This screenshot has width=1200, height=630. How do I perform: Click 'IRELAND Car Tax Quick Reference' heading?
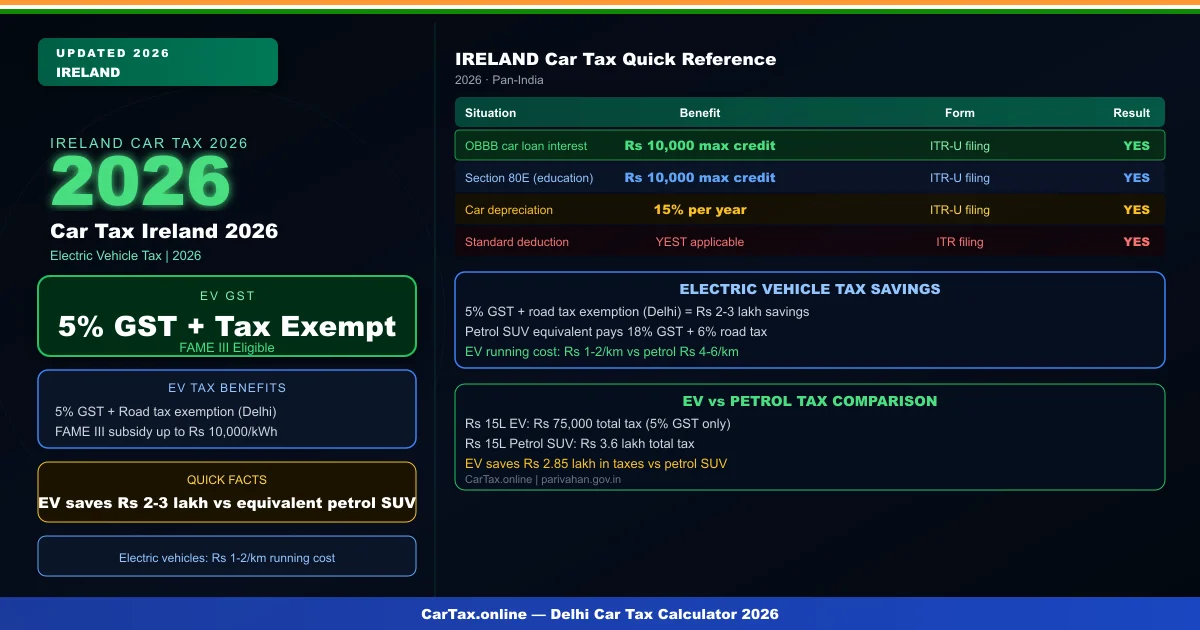[615, 59]
